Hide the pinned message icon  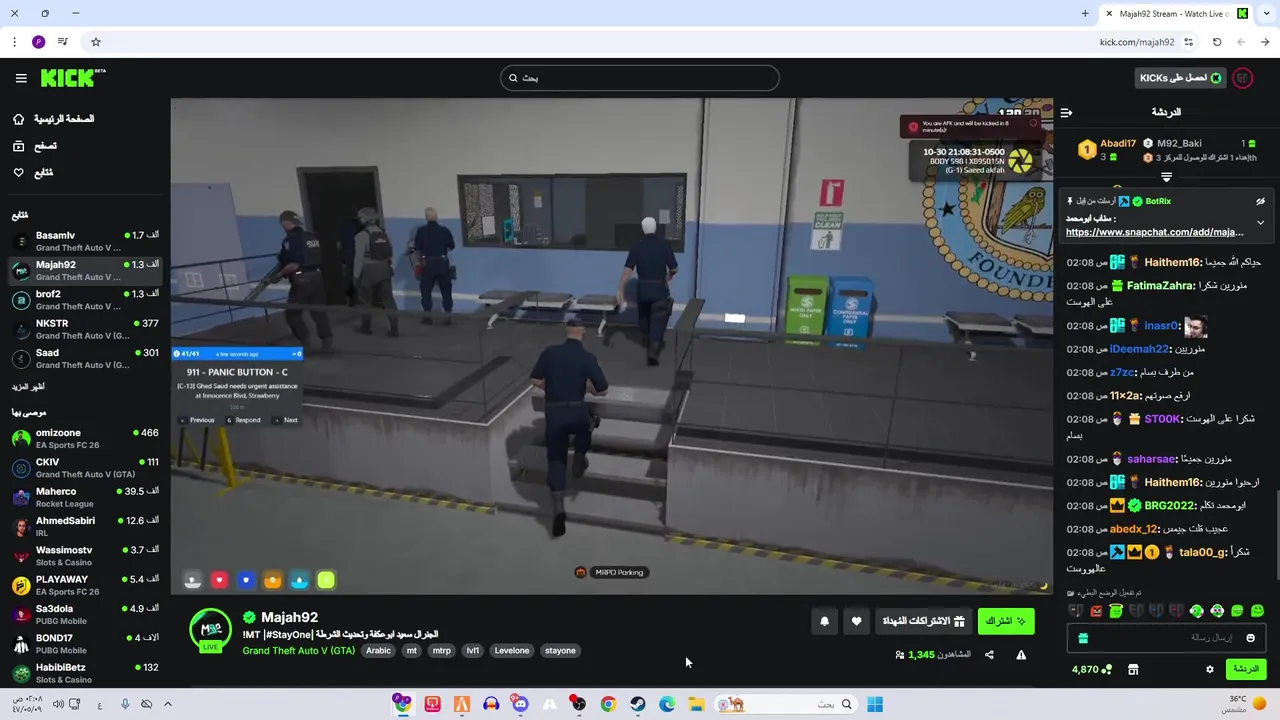pos(1260,201)
